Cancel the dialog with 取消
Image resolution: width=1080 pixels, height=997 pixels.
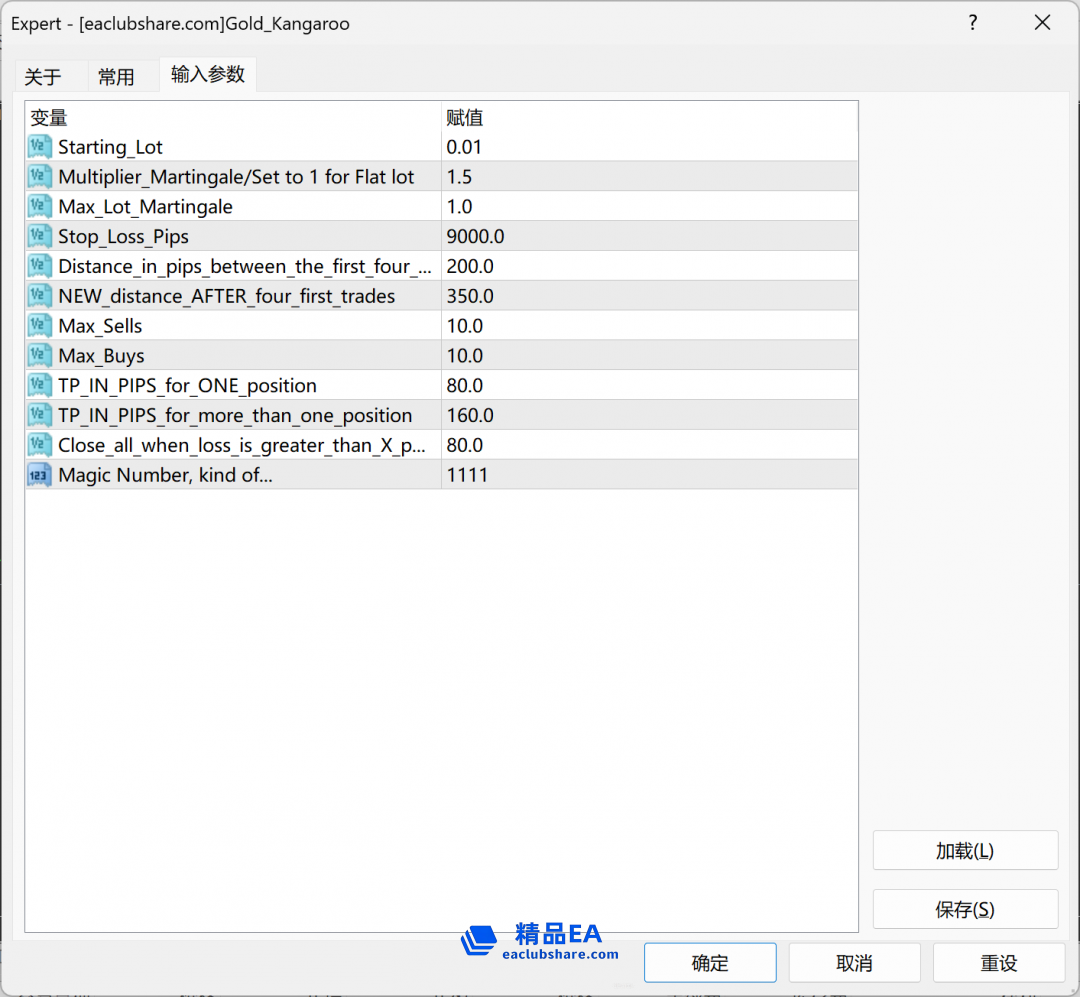854,963
